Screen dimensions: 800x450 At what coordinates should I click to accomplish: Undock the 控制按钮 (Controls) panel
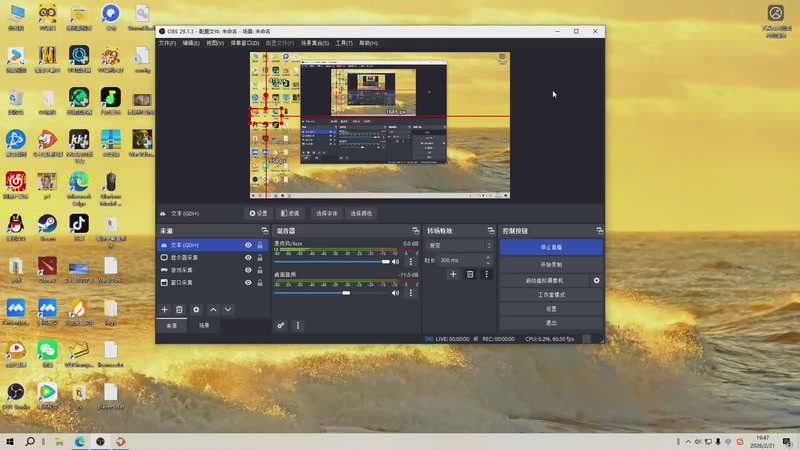click(x=599, y=231)
